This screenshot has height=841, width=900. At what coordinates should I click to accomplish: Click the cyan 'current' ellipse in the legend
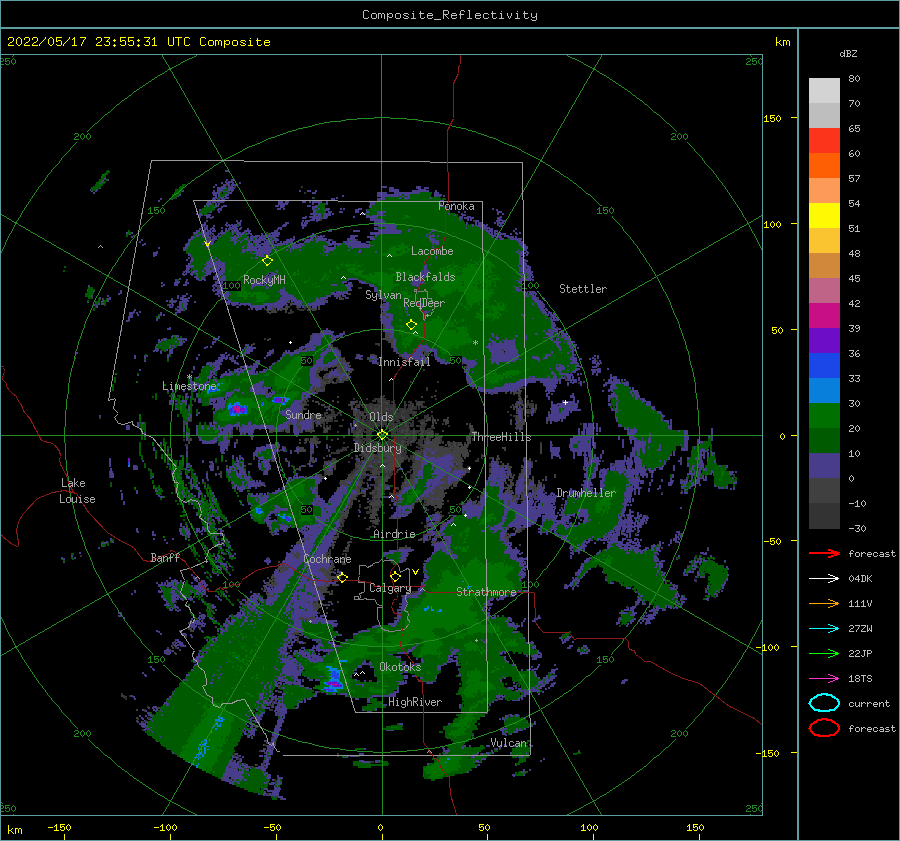click(x=824, y=703)
